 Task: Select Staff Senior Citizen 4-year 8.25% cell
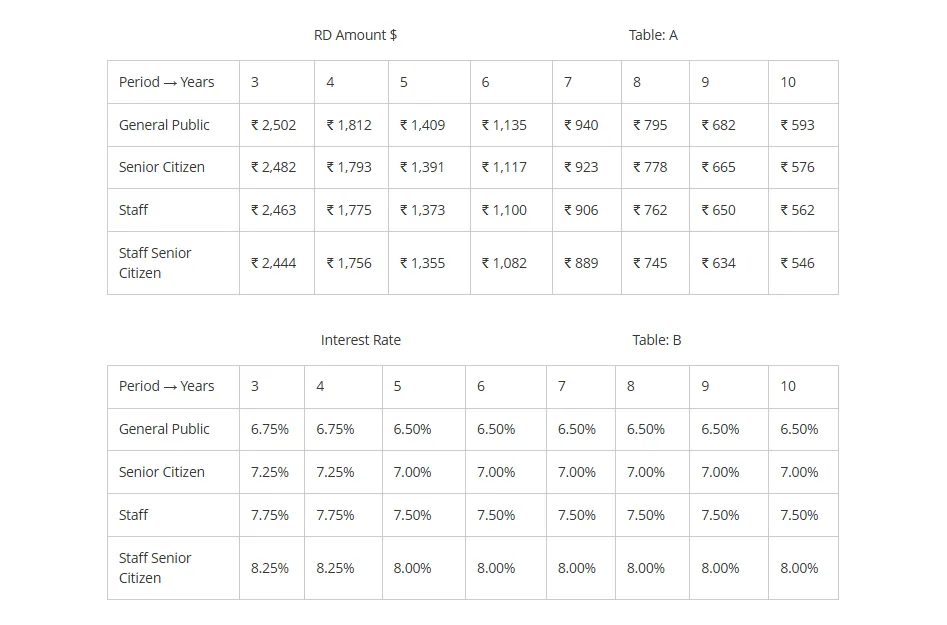(x=335, y=568)
